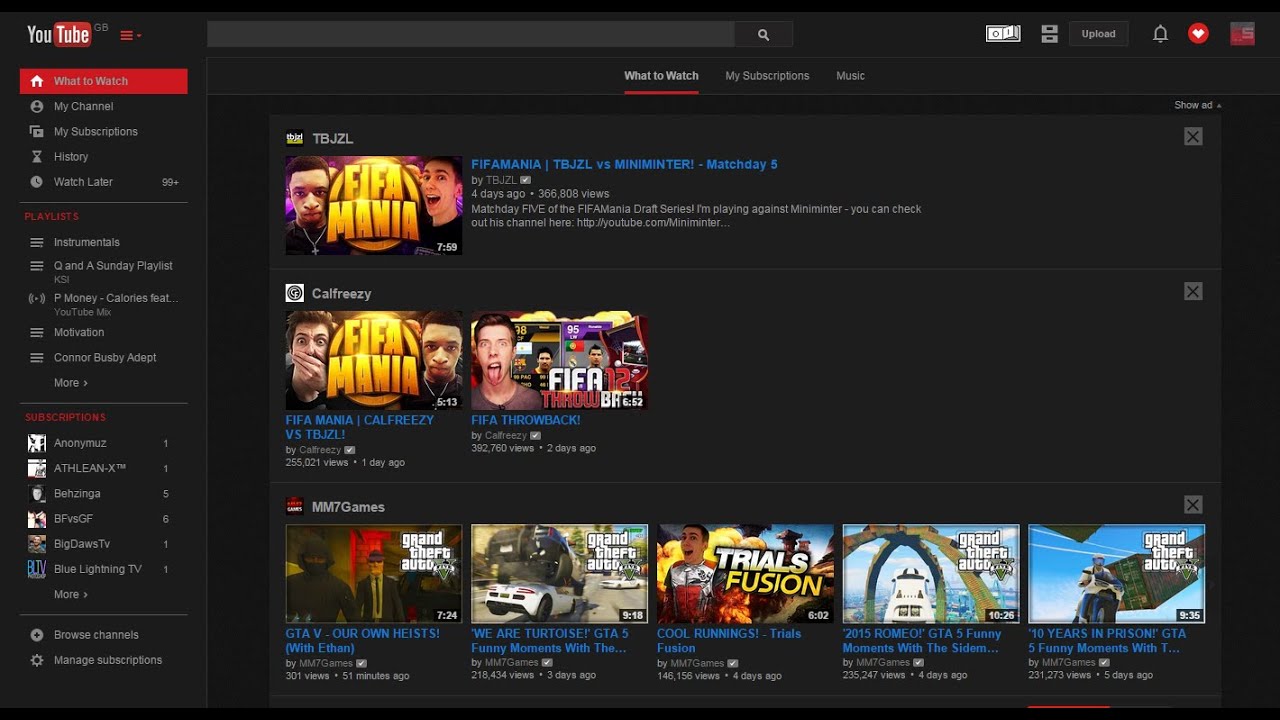The image size is (1280, 720).
Task: Open the Connor Busby Adept playlist
Action: [103, 358]
